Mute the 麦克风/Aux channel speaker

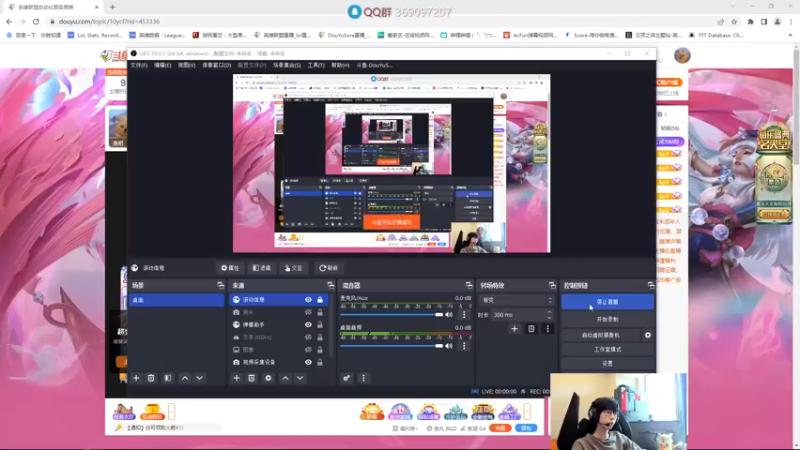point(449,314)
